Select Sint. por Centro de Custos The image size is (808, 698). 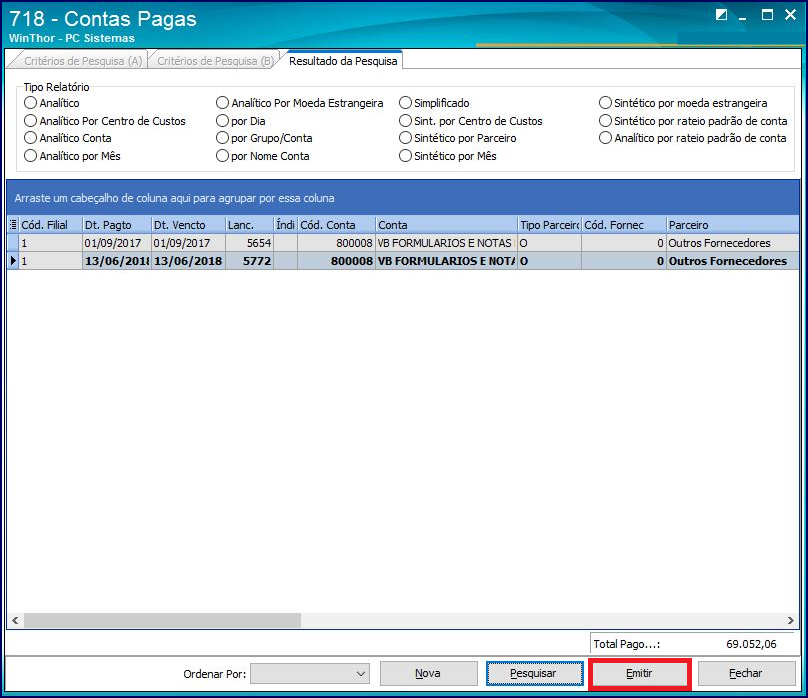(470, 121)
